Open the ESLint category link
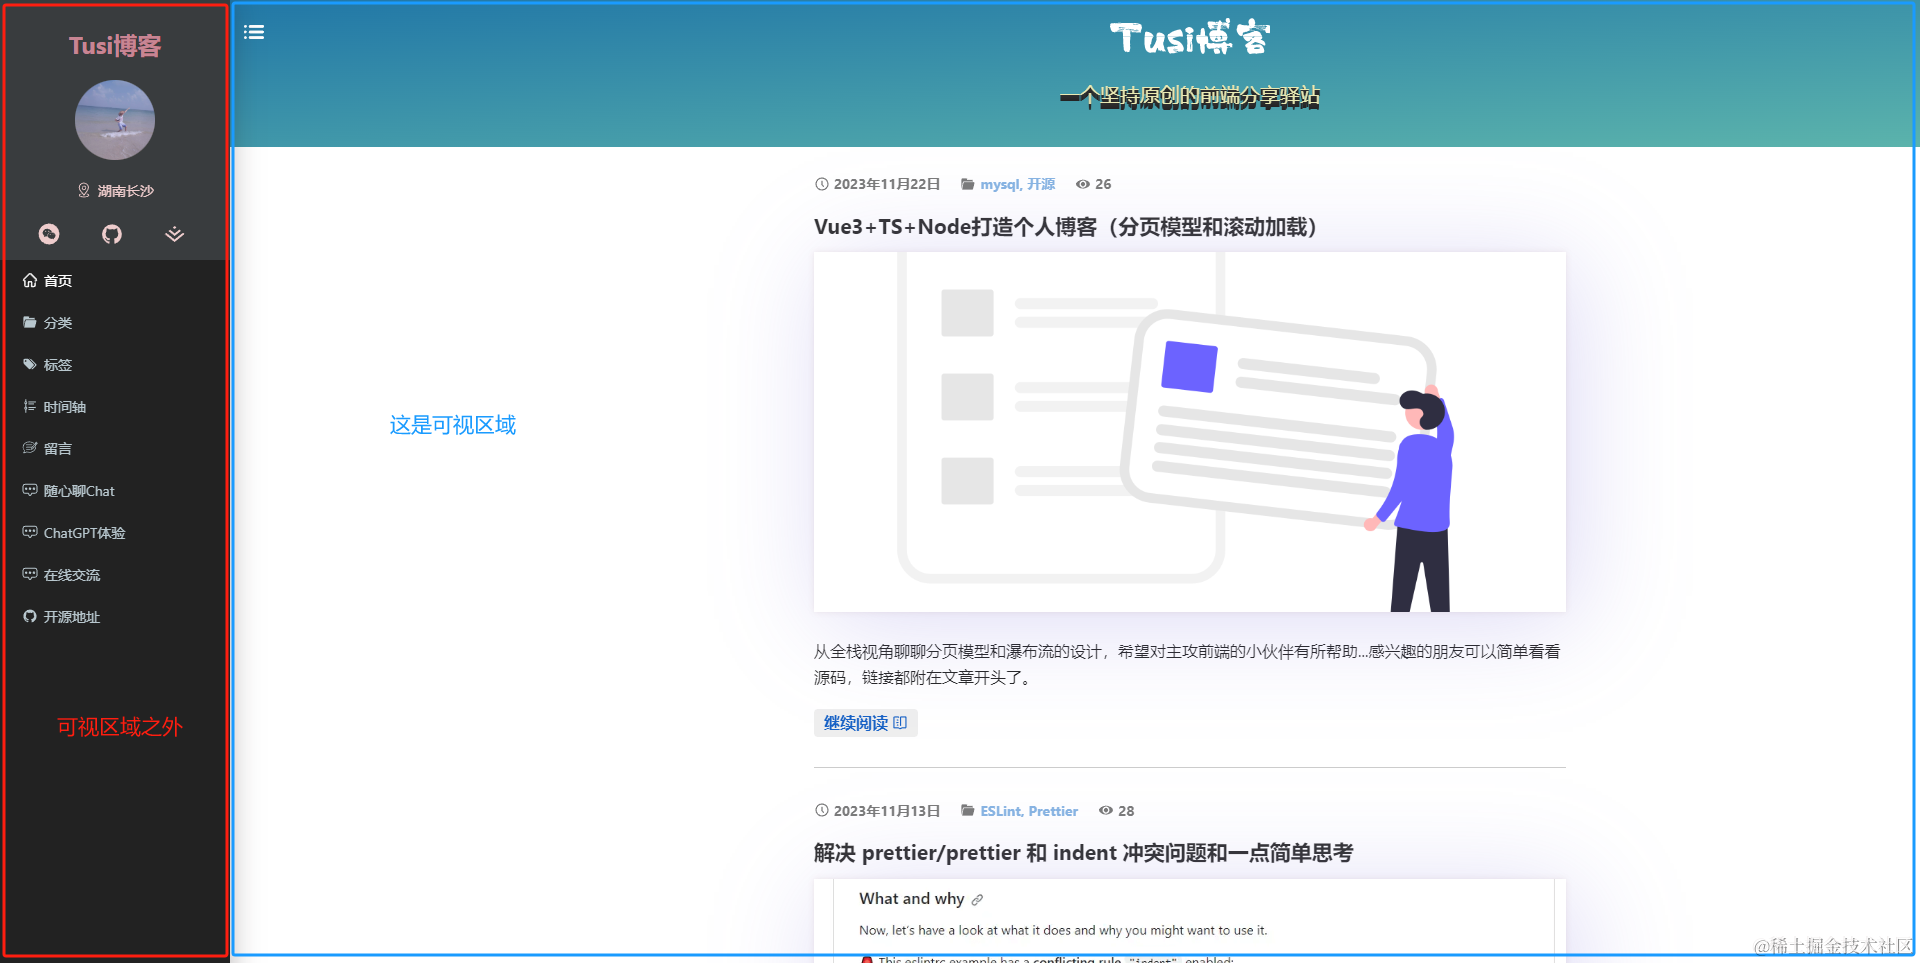The height and width of the screenshot is (963, 1920). click(1001, 811)
